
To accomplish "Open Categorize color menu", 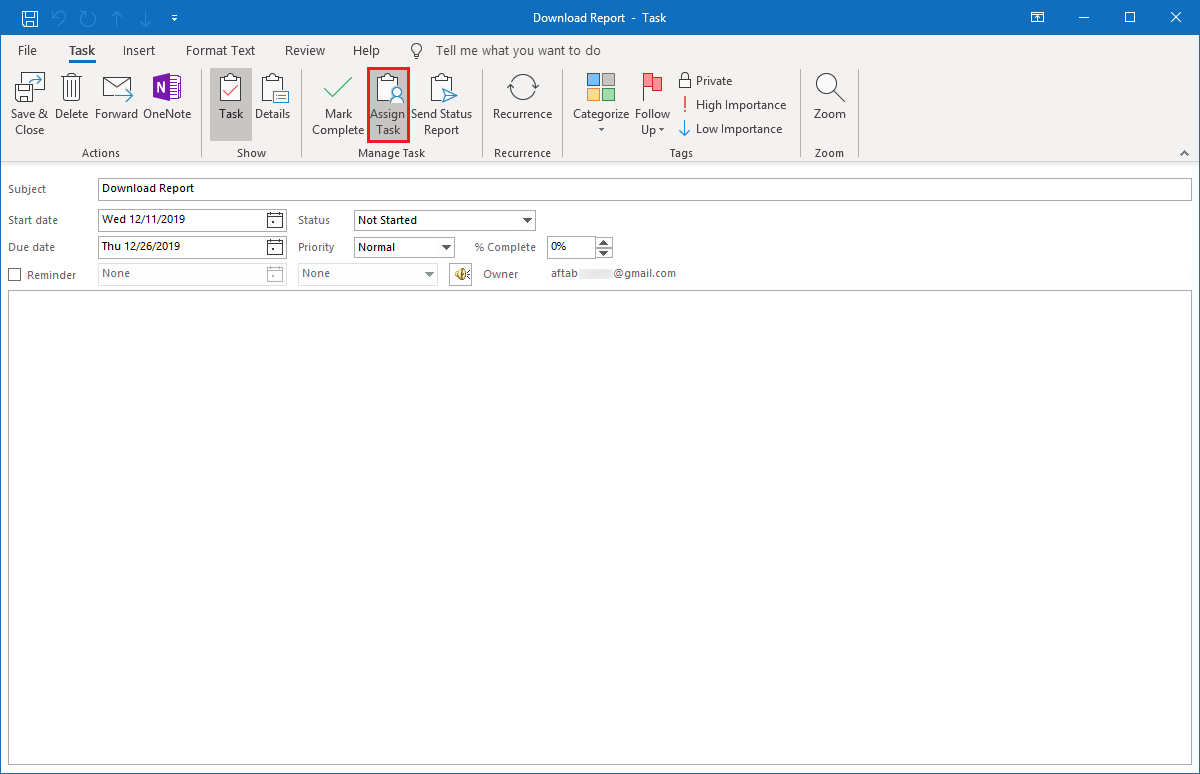I will coord(601,104).
